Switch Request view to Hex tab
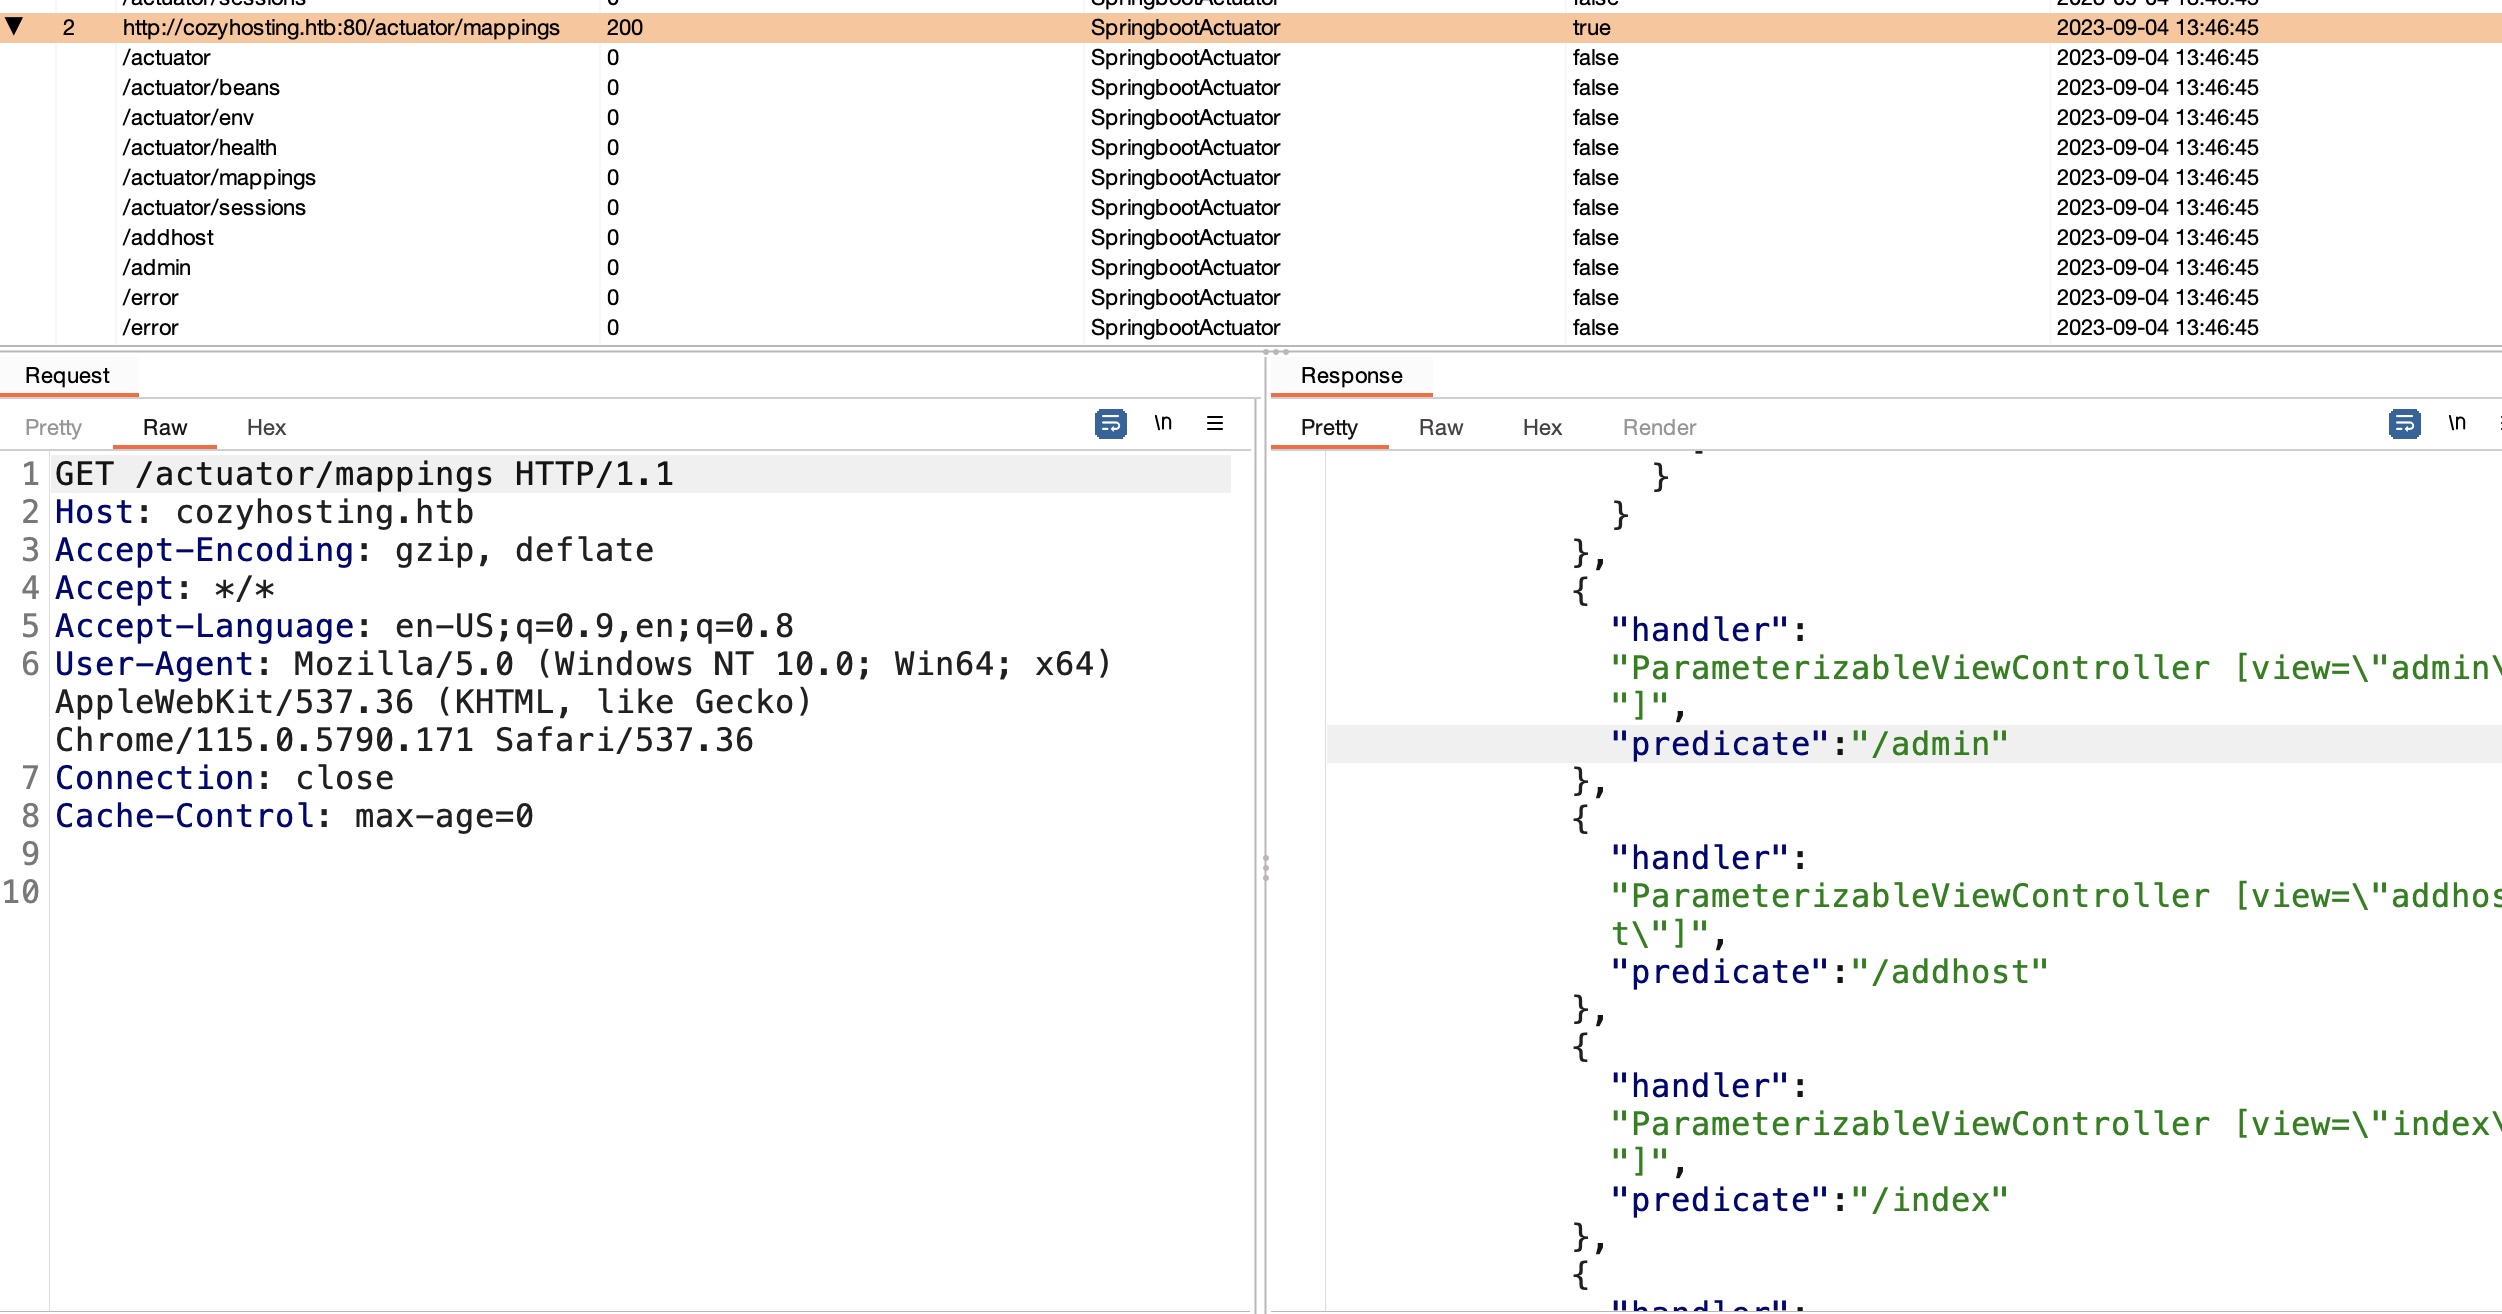Image resolution: width=2502 pixels, height=1314 pixels. 266,428
